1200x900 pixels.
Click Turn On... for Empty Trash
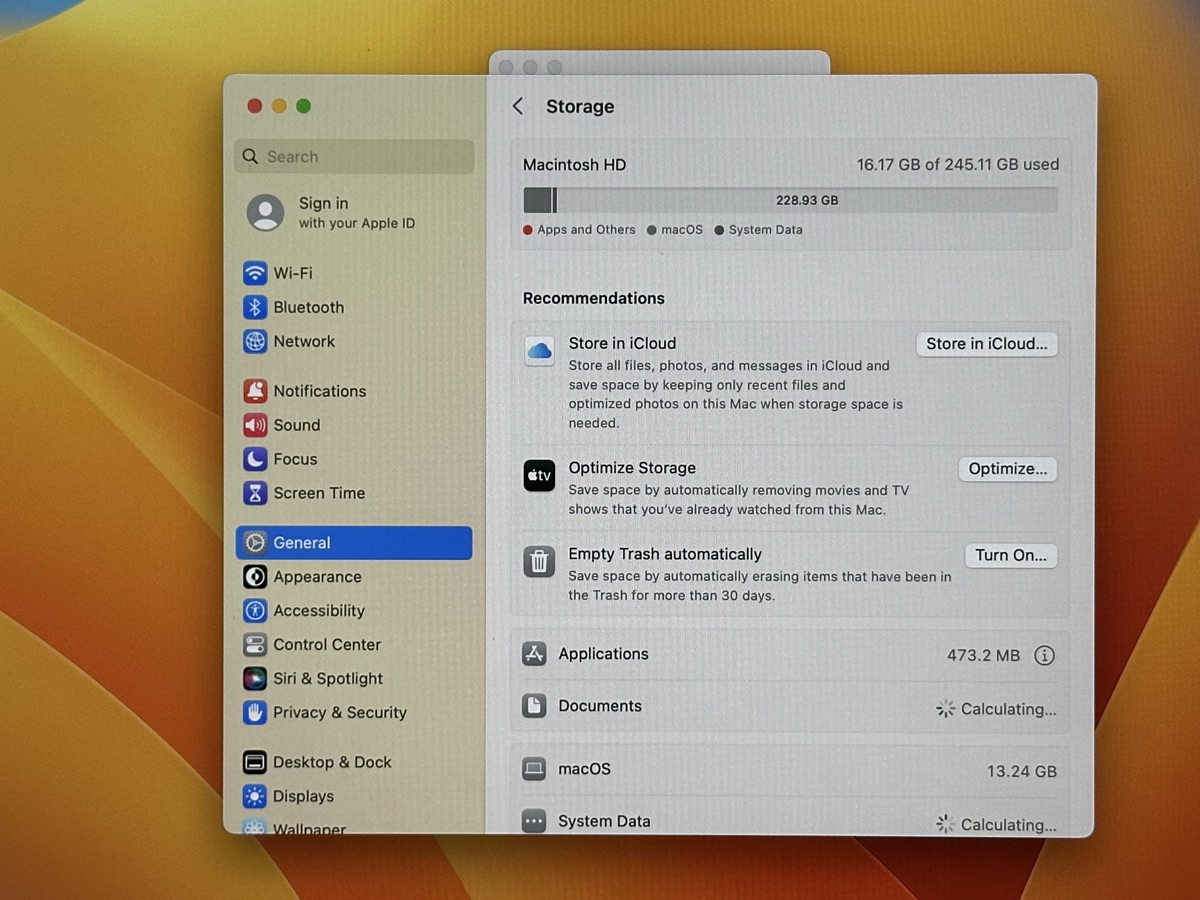(1011, 555)
